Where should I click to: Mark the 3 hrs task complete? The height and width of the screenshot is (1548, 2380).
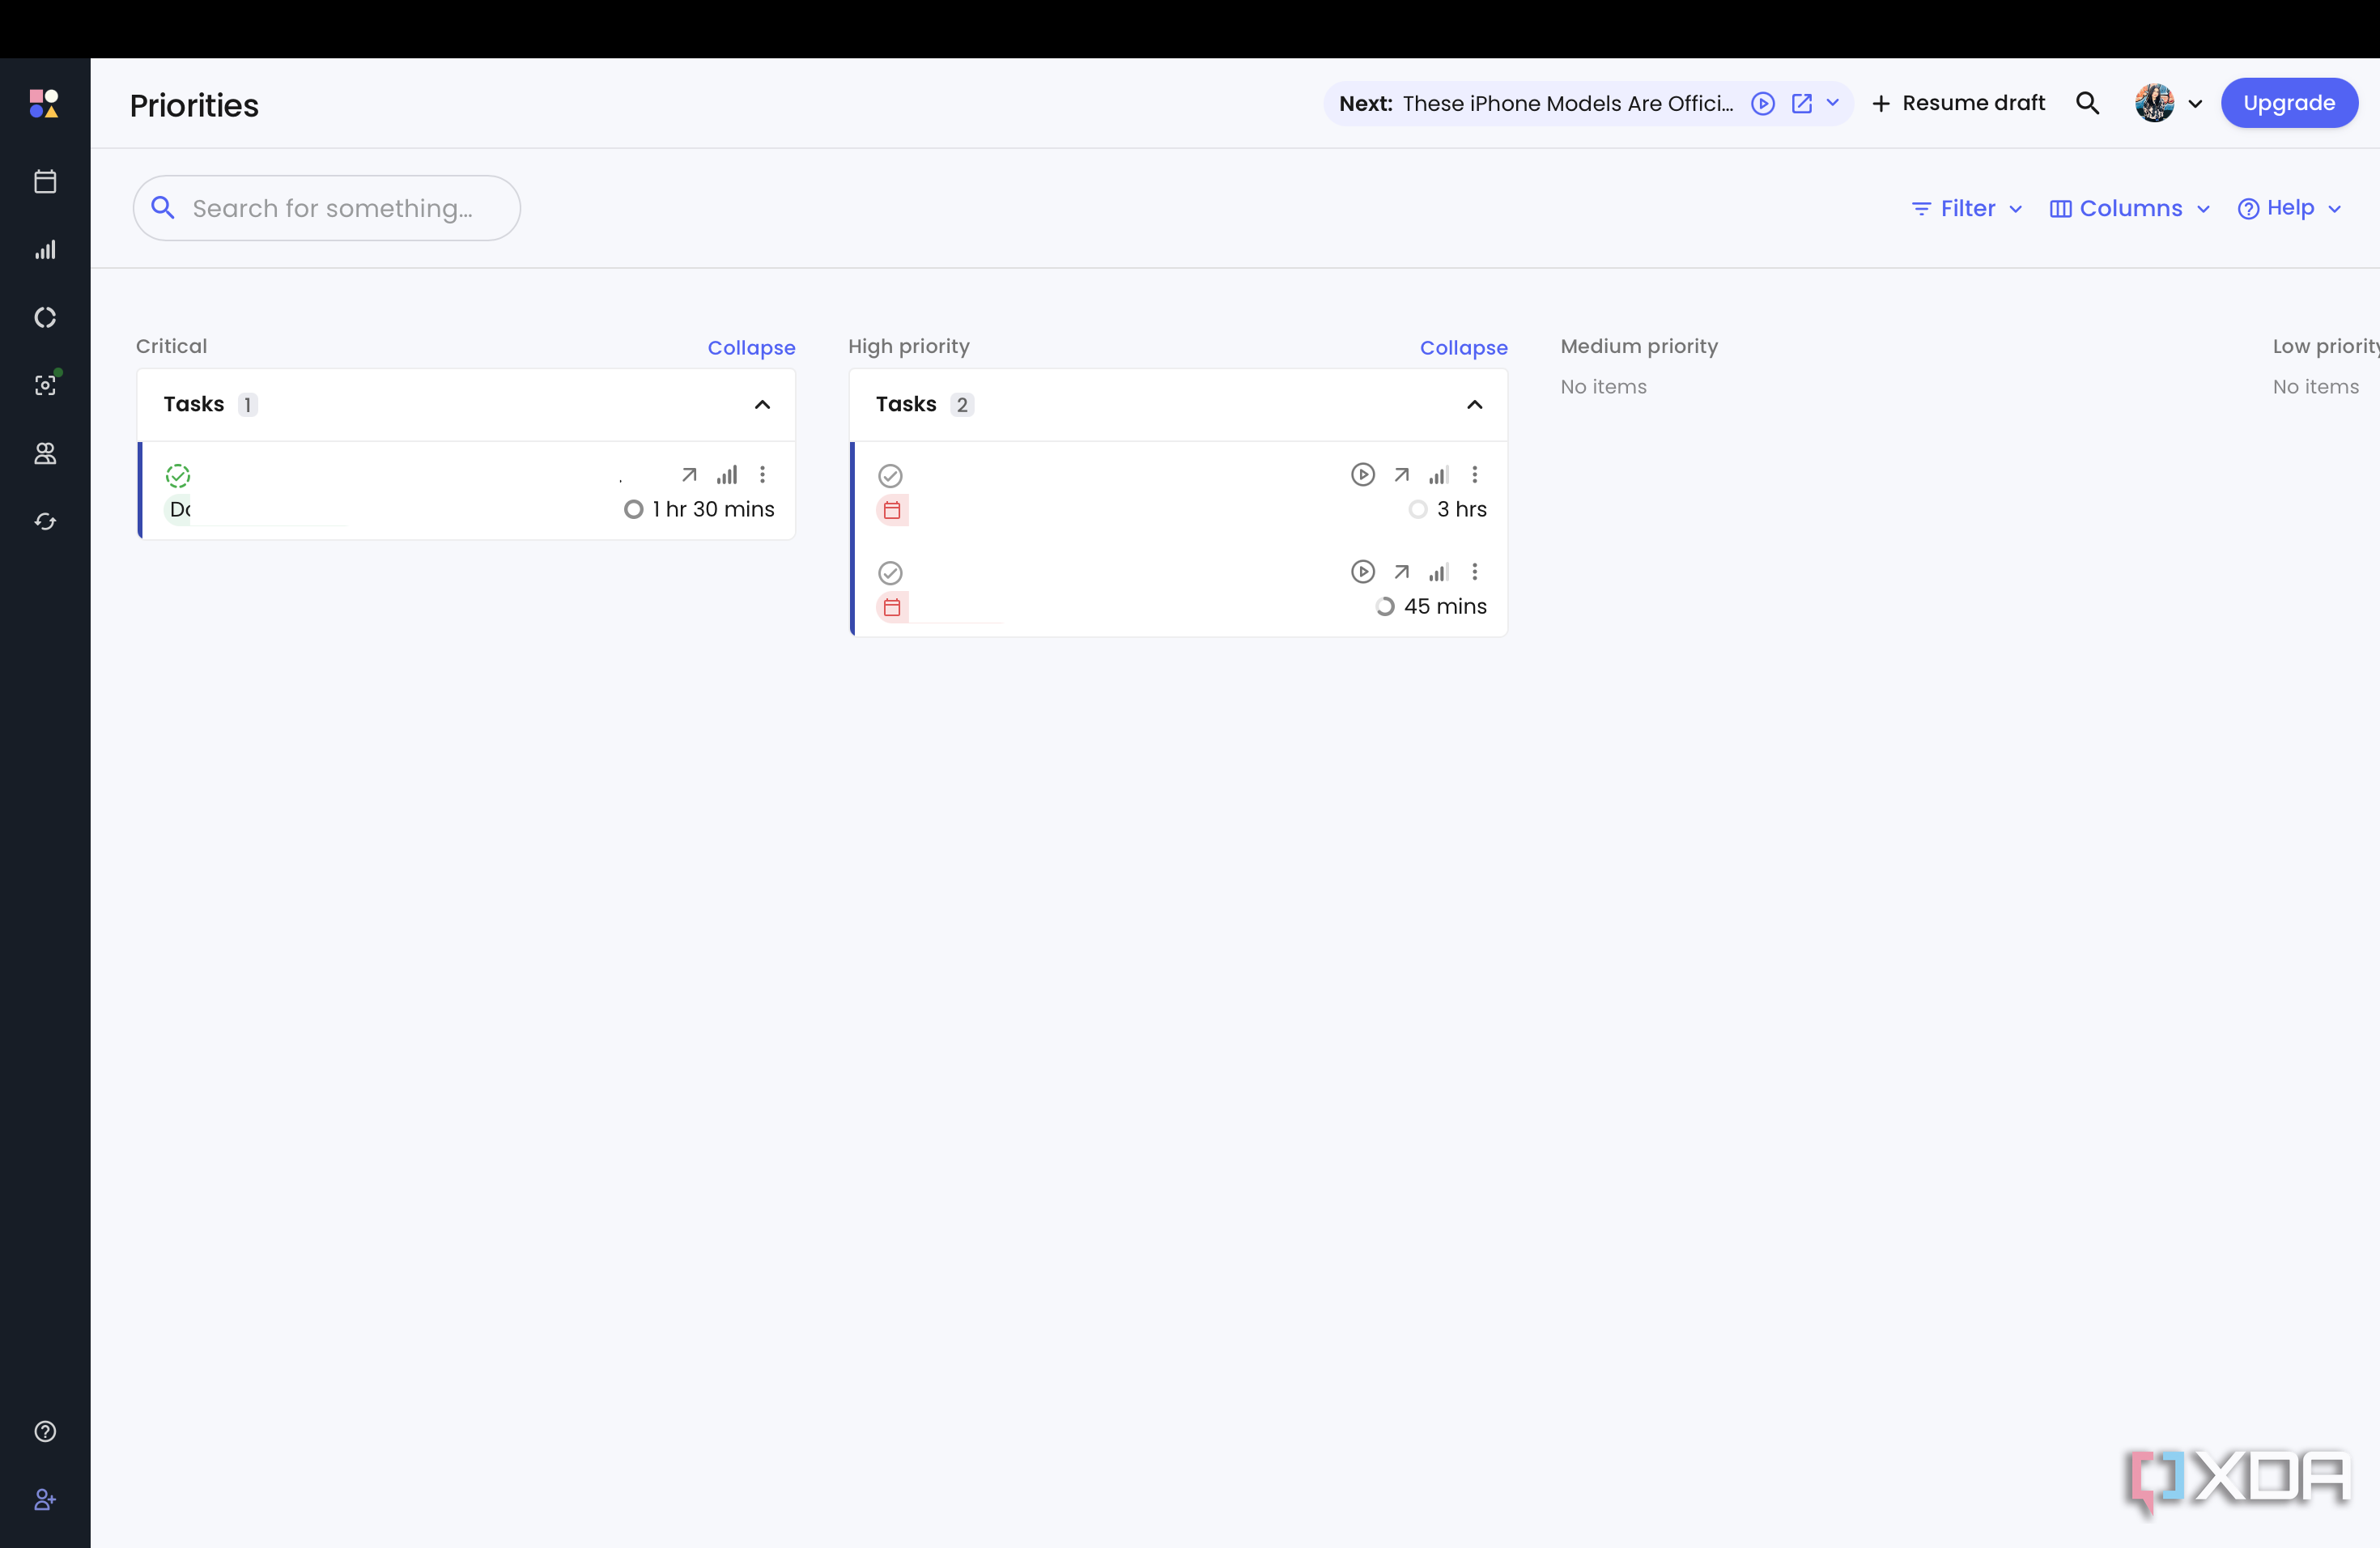tap(890, 475)
